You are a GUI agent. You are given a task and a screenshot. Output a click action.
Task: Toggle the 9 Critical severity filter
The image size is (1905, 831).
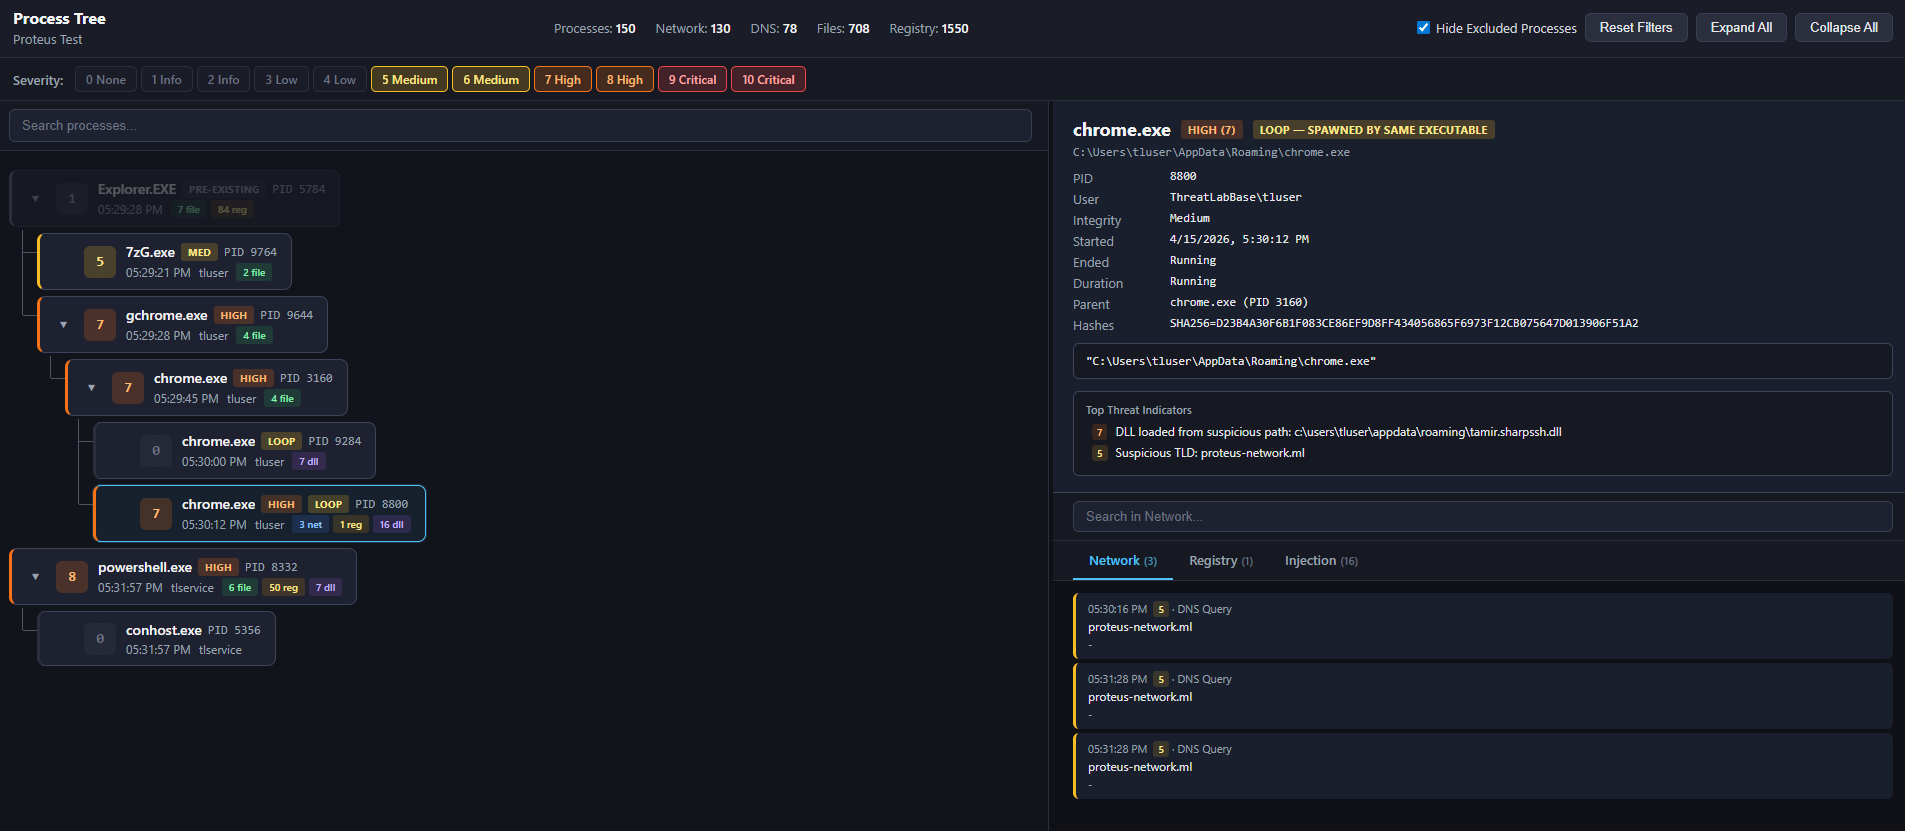click(693, 80)
